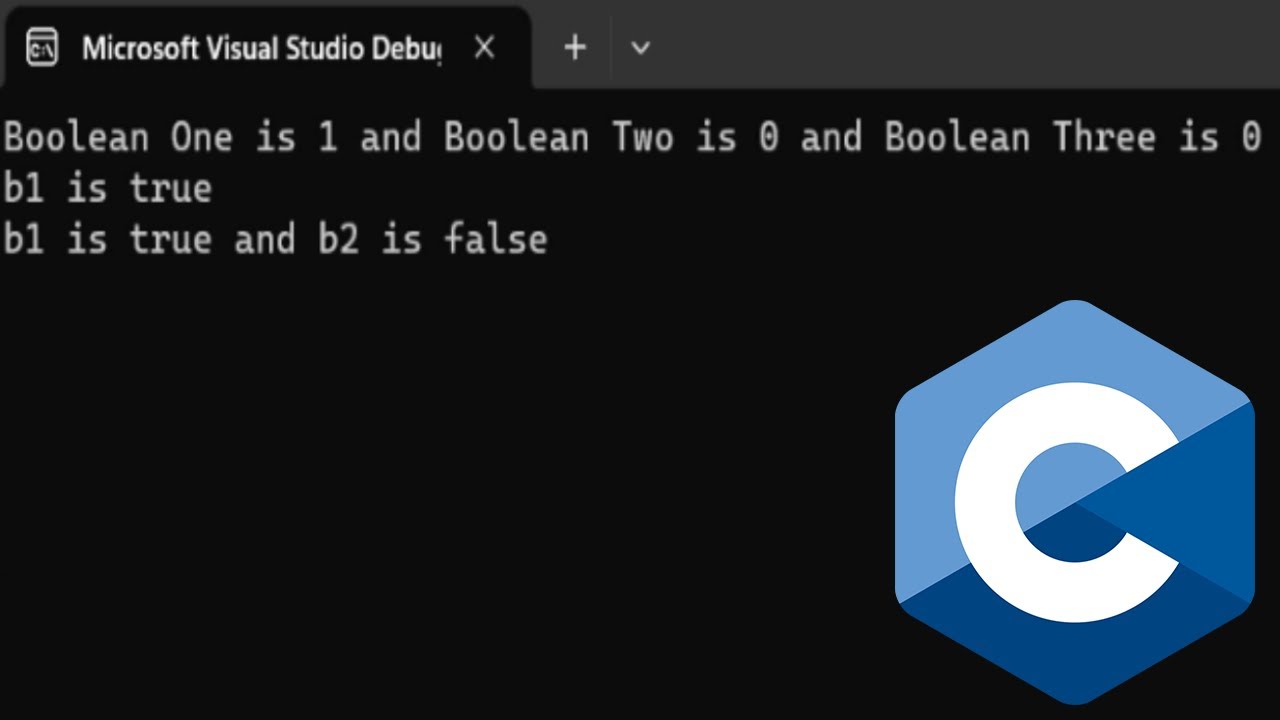Click the console icon on the tab
1280x720 pixels.
(x=42, y=47)
